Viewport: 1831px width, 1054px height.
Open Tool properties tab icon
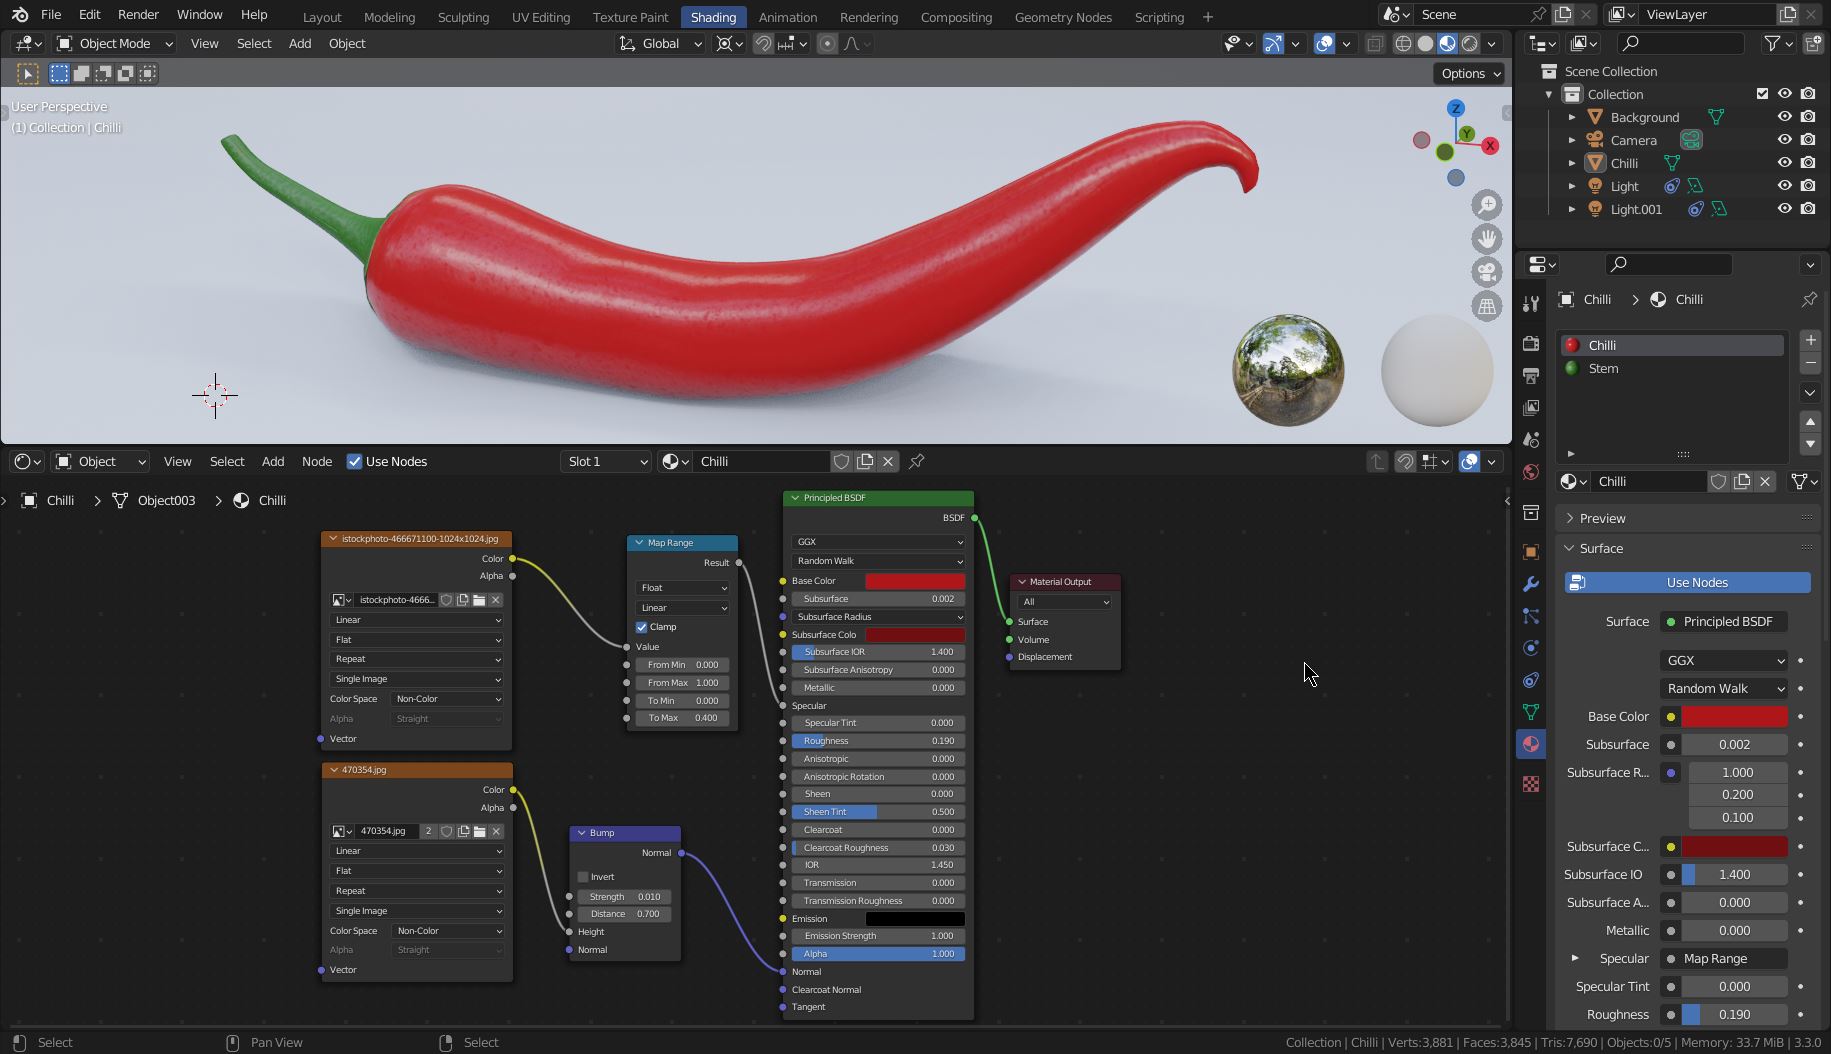point(1530,303)
